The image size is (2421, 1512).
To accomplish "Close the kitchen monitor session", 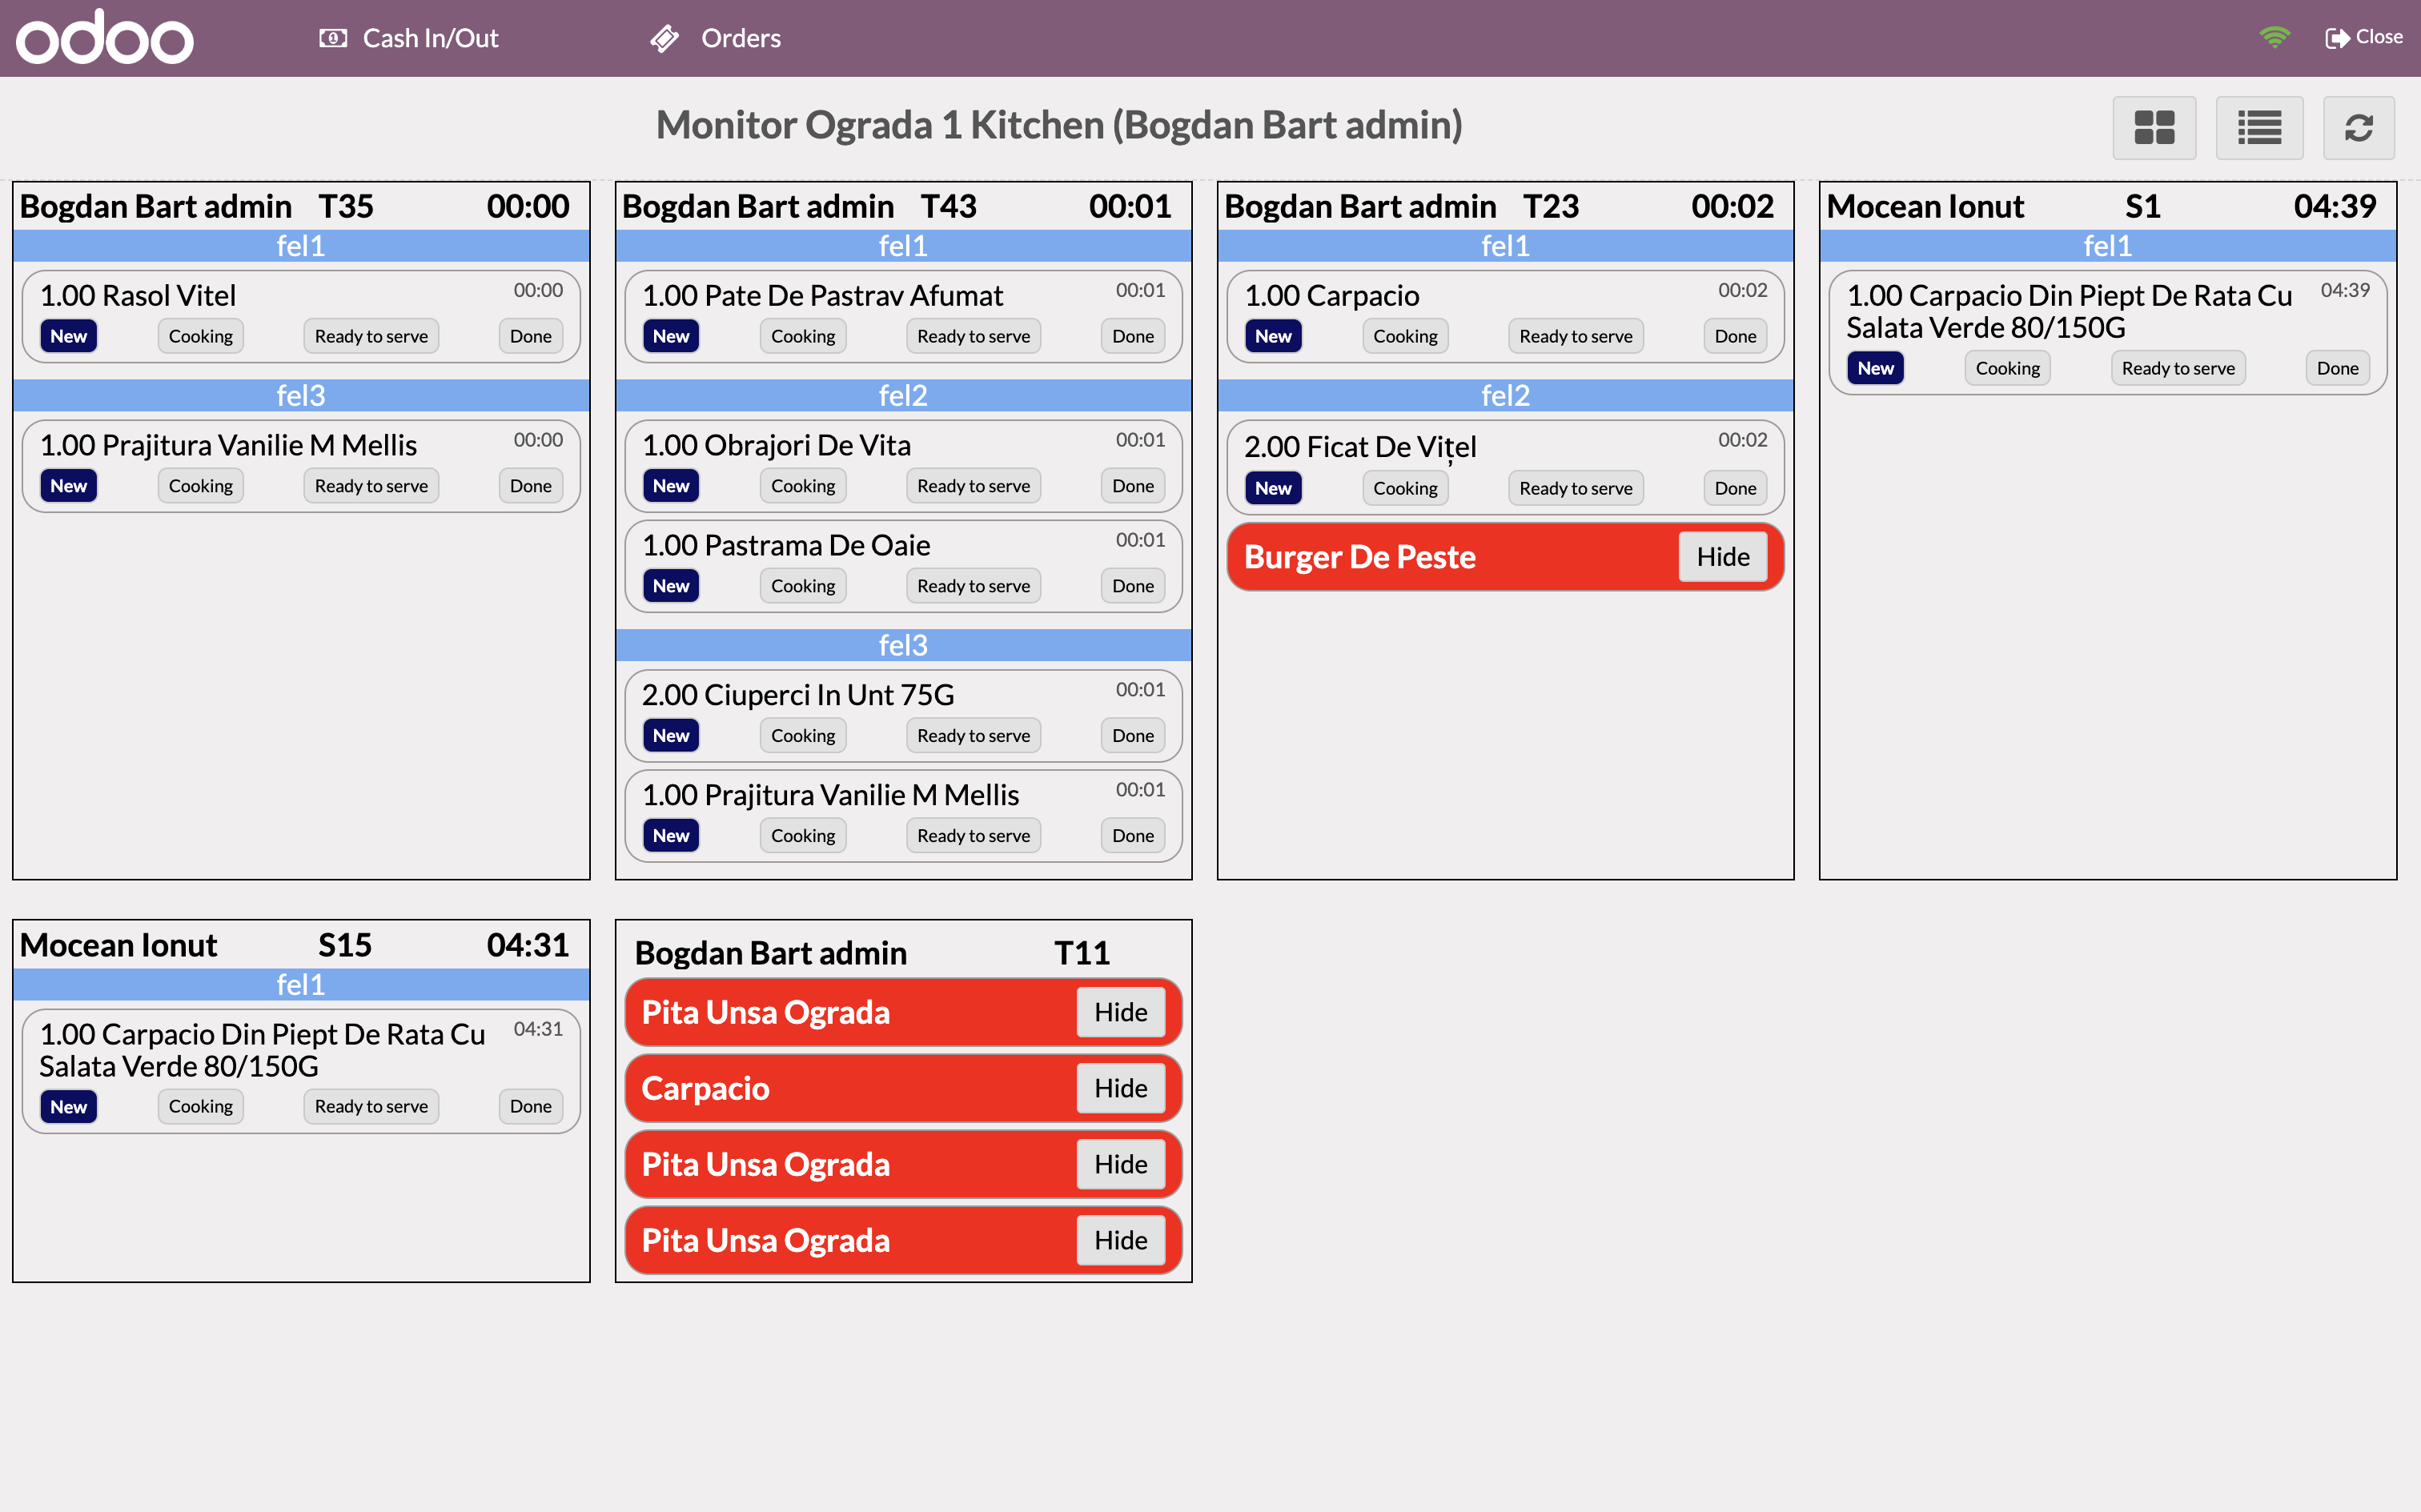I will [2364, 37].
